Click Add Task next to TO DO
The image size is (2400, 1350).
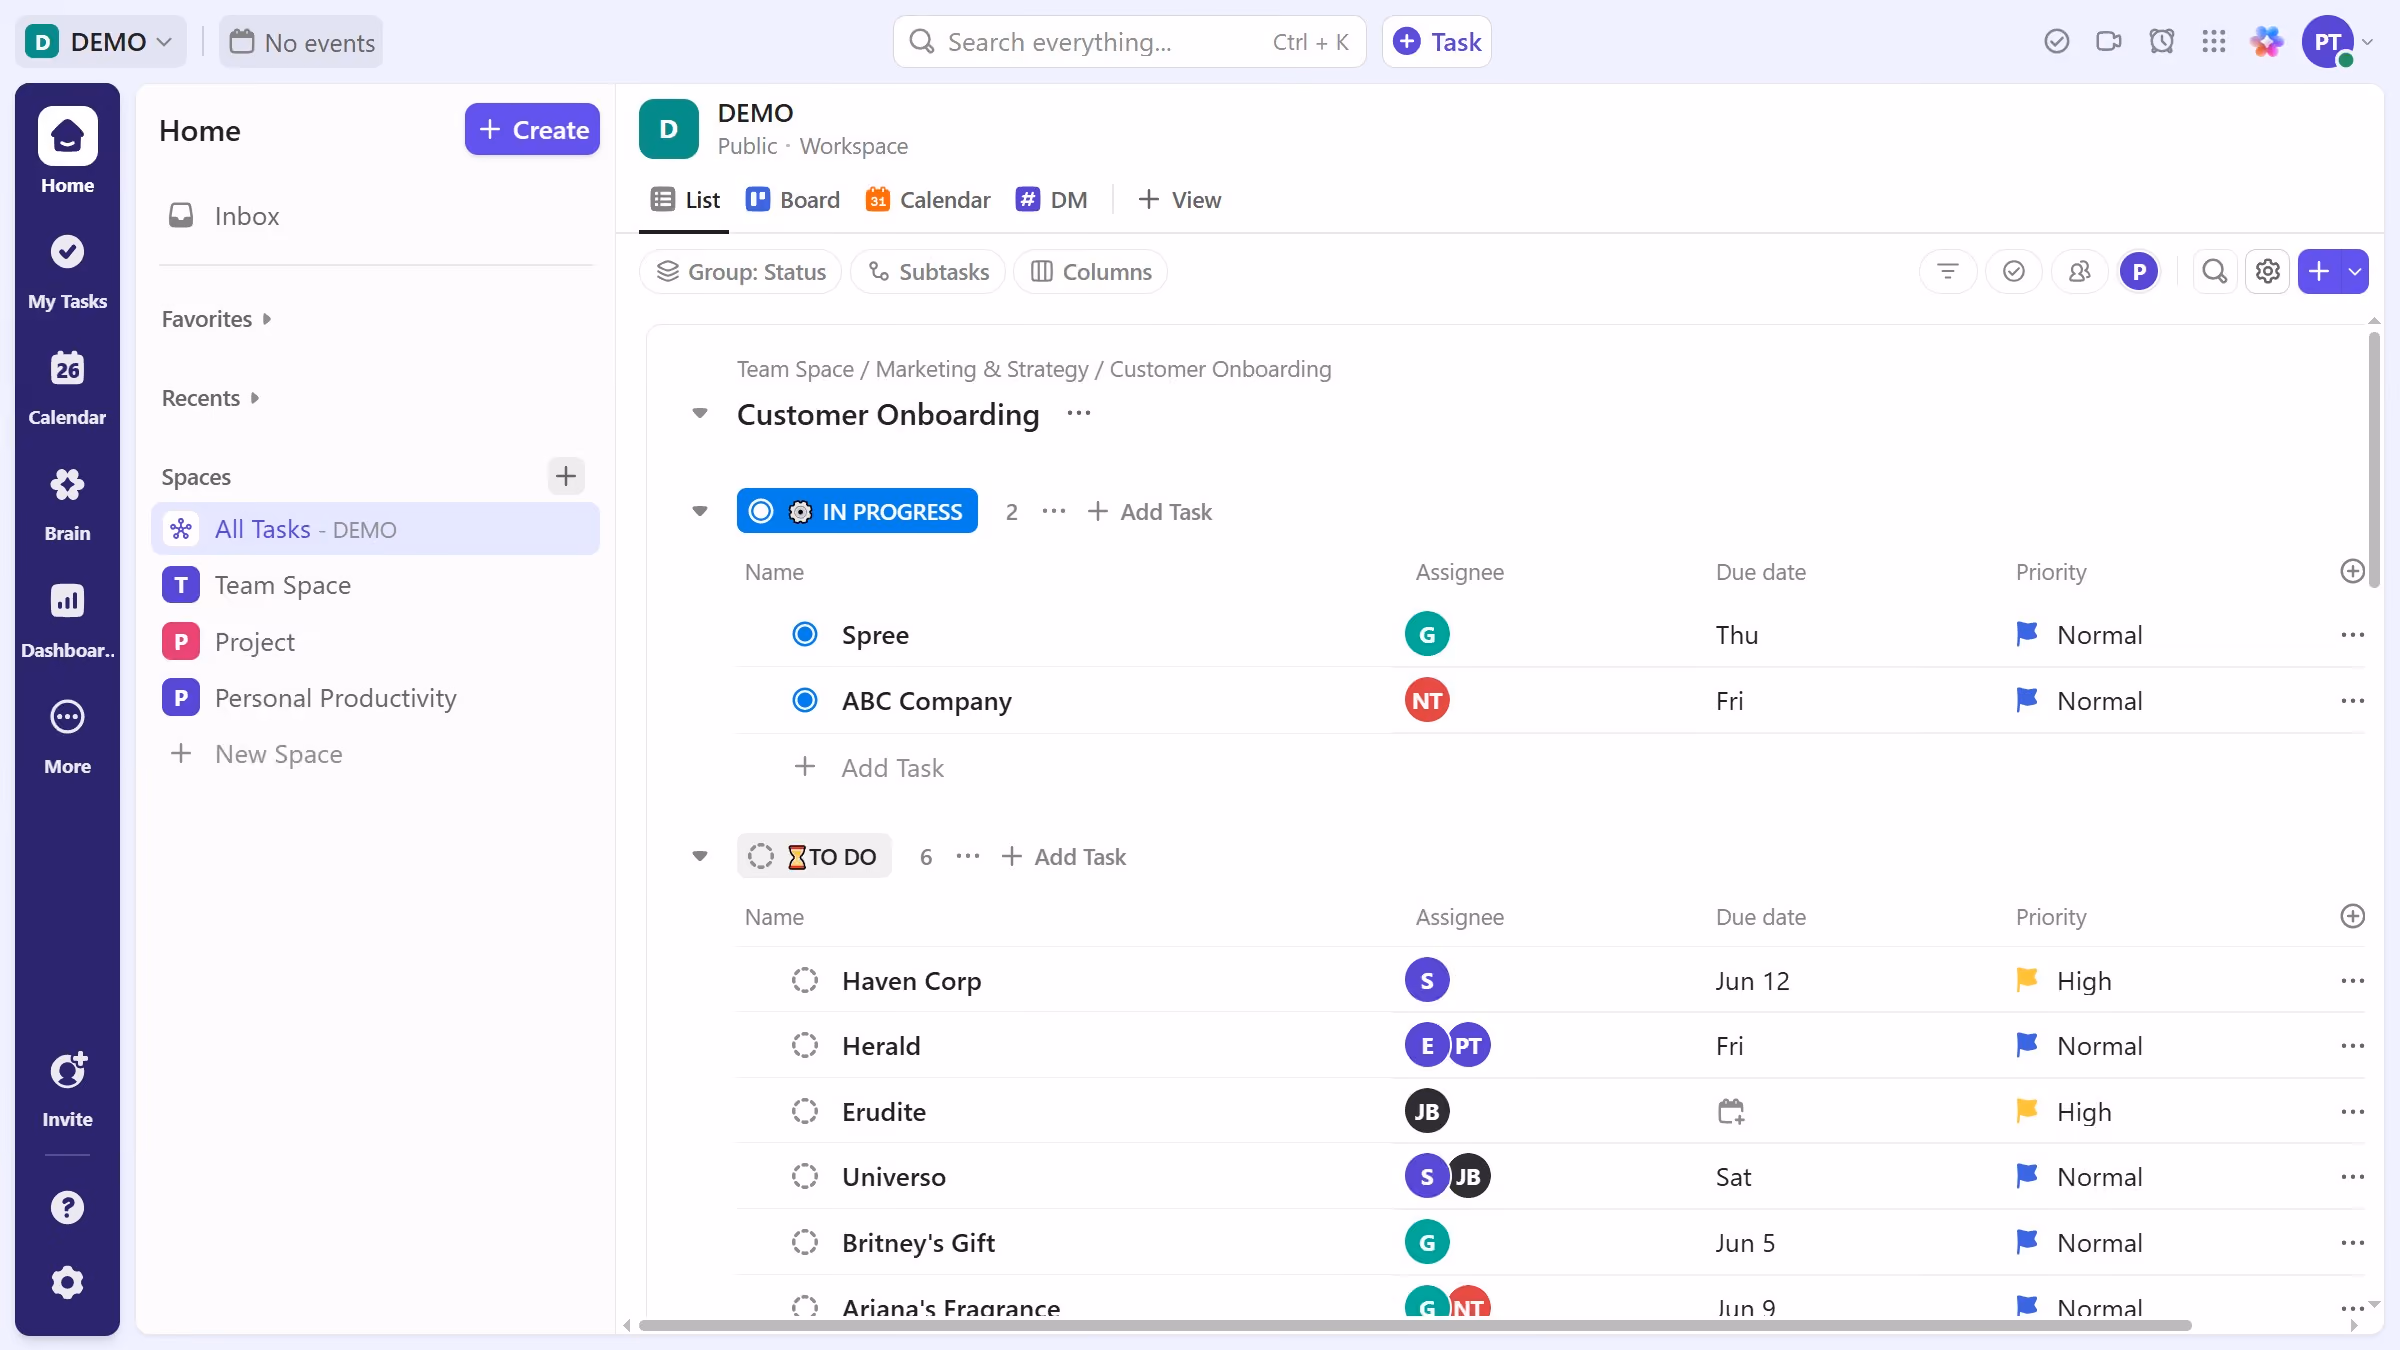pyautogui.click(x=1064, y=856)
